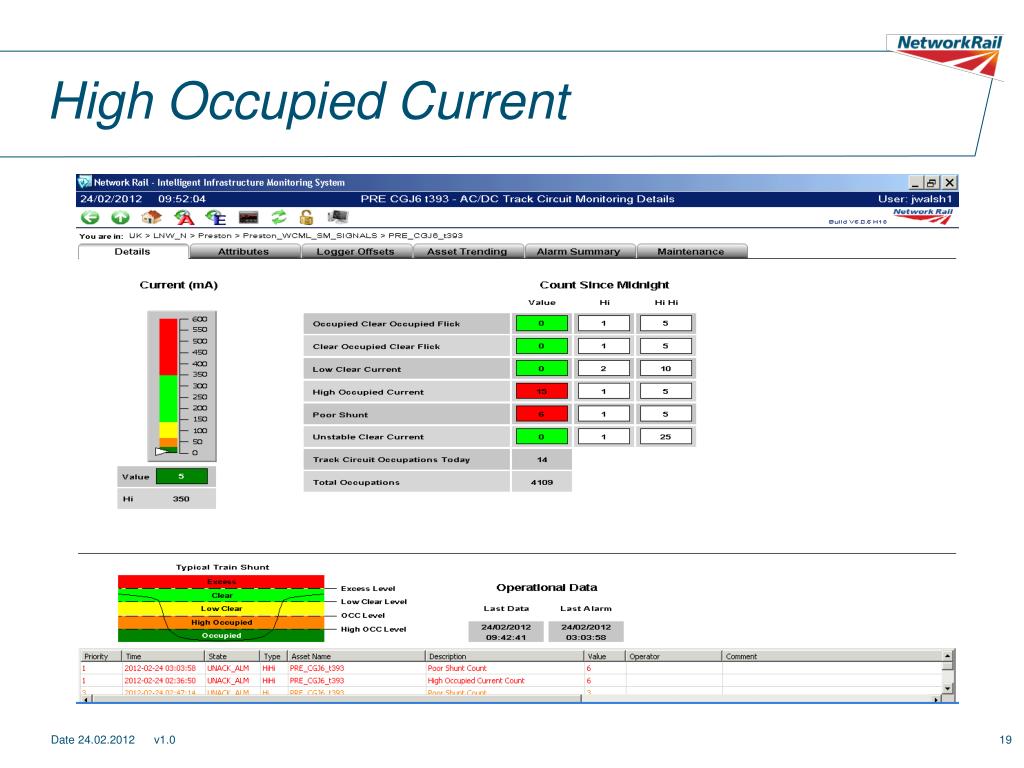
Task: Click Hi Hi field for Poor Shunt
Action: click(x=665, y=414)
